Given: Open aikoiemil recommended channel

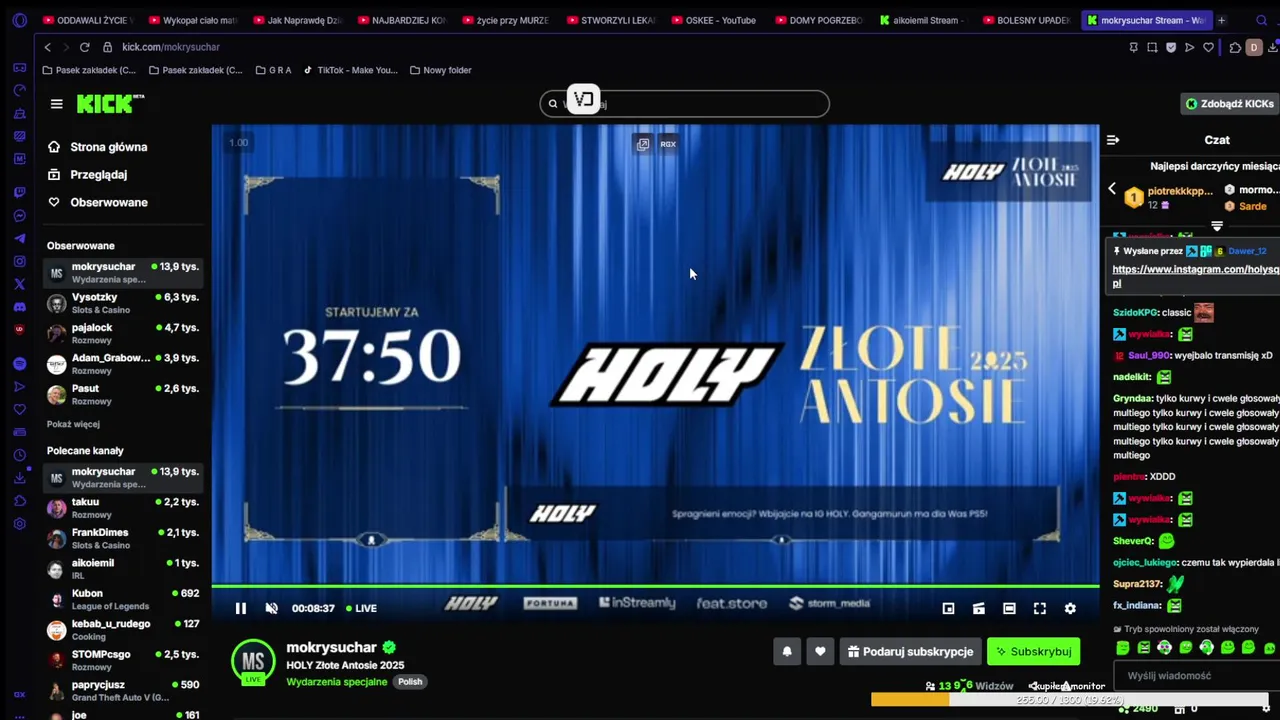Looking at the screenshot, I should 123,569.
